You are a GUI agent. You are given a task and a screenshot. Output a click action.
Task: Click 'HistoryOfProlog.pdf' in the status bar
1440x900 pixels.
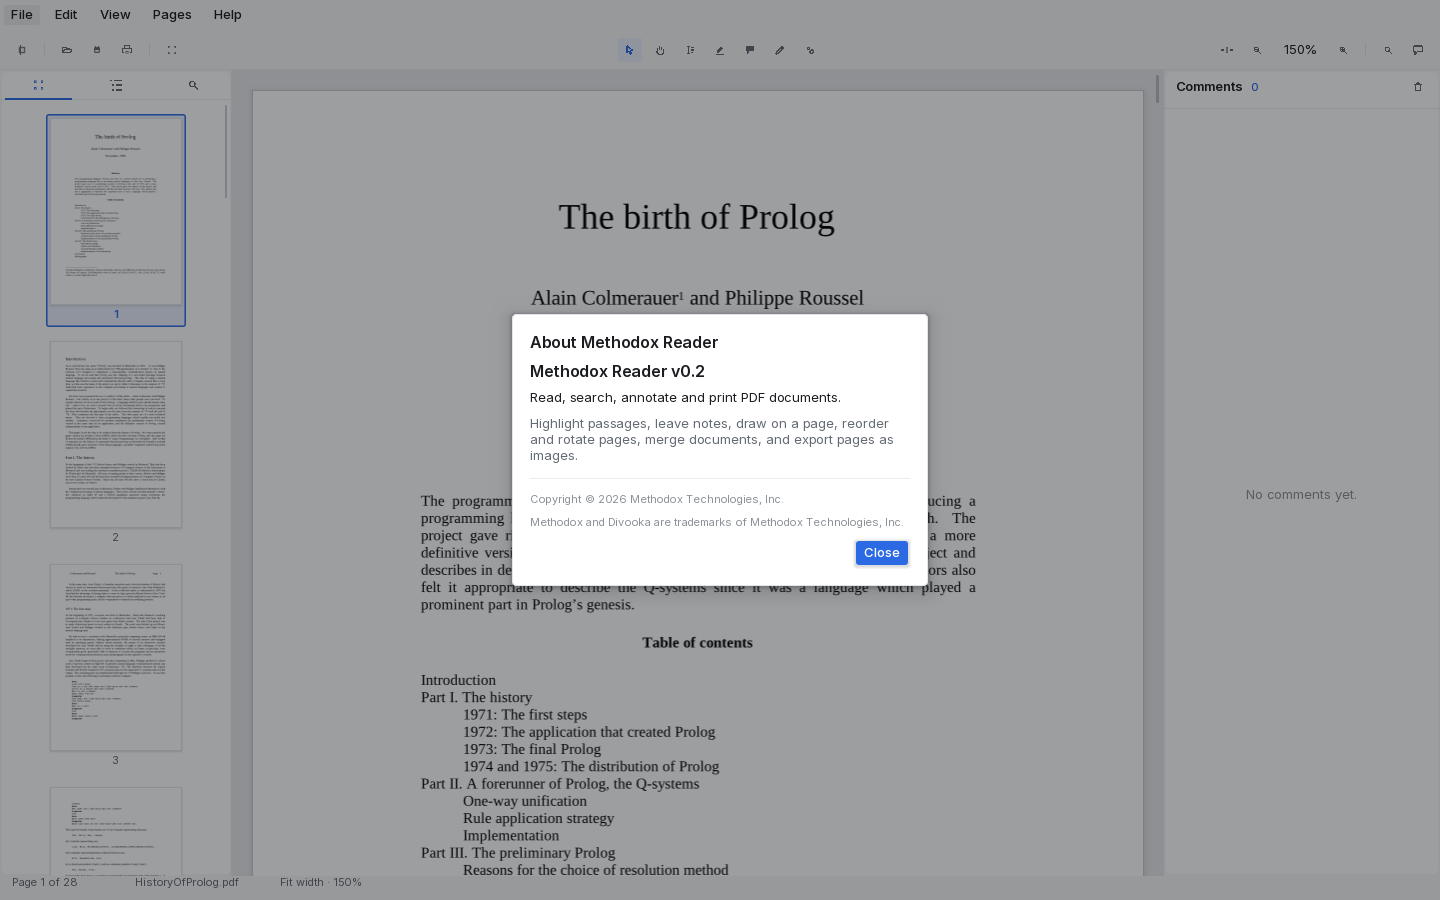coord(187,882)
